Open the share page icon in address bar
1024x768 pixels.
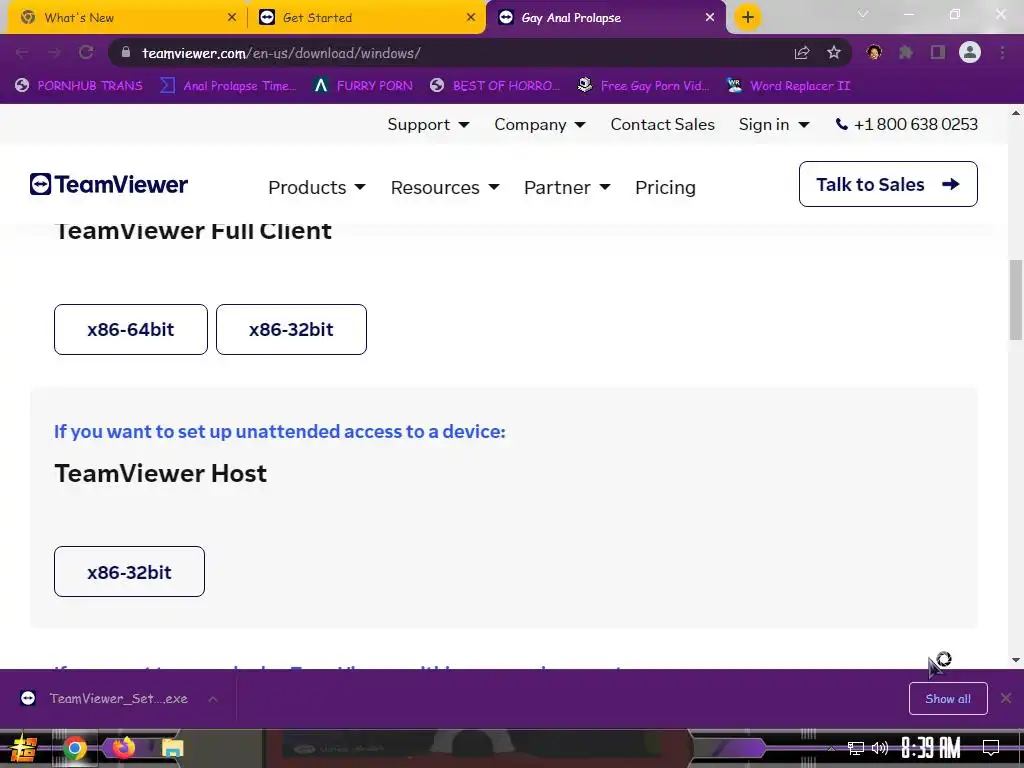coord(802,53)
